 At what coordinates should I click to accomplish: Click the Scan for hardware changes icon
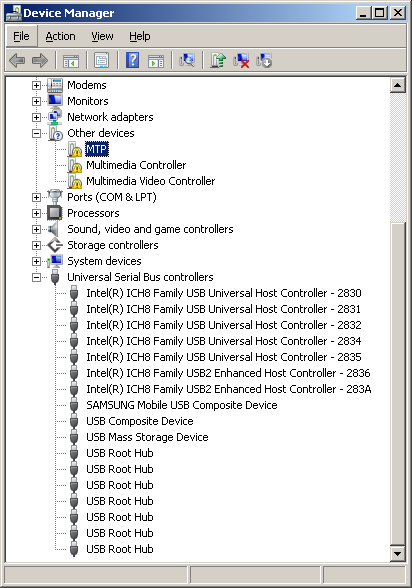[187, 60]
